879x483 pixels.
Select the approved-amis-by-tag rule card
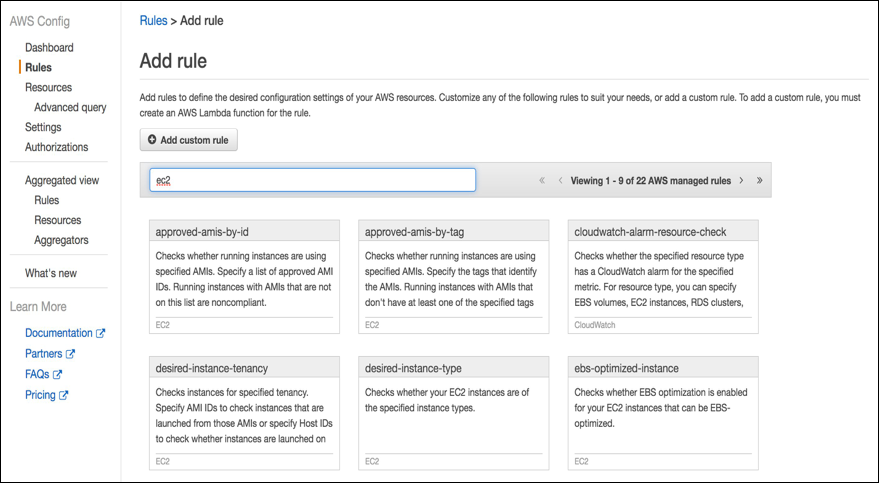454,277
